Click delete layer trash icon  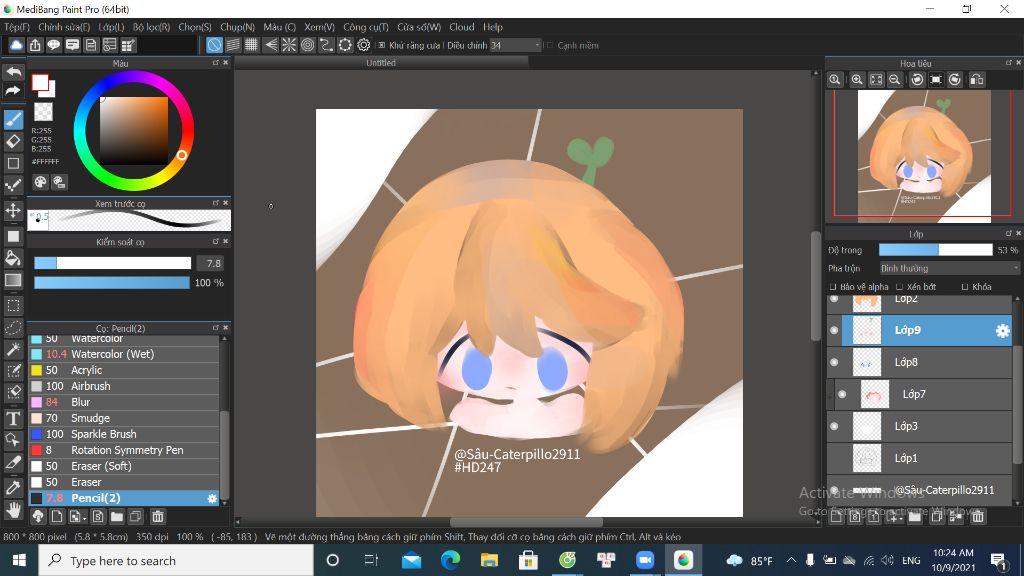click(977, 517)
